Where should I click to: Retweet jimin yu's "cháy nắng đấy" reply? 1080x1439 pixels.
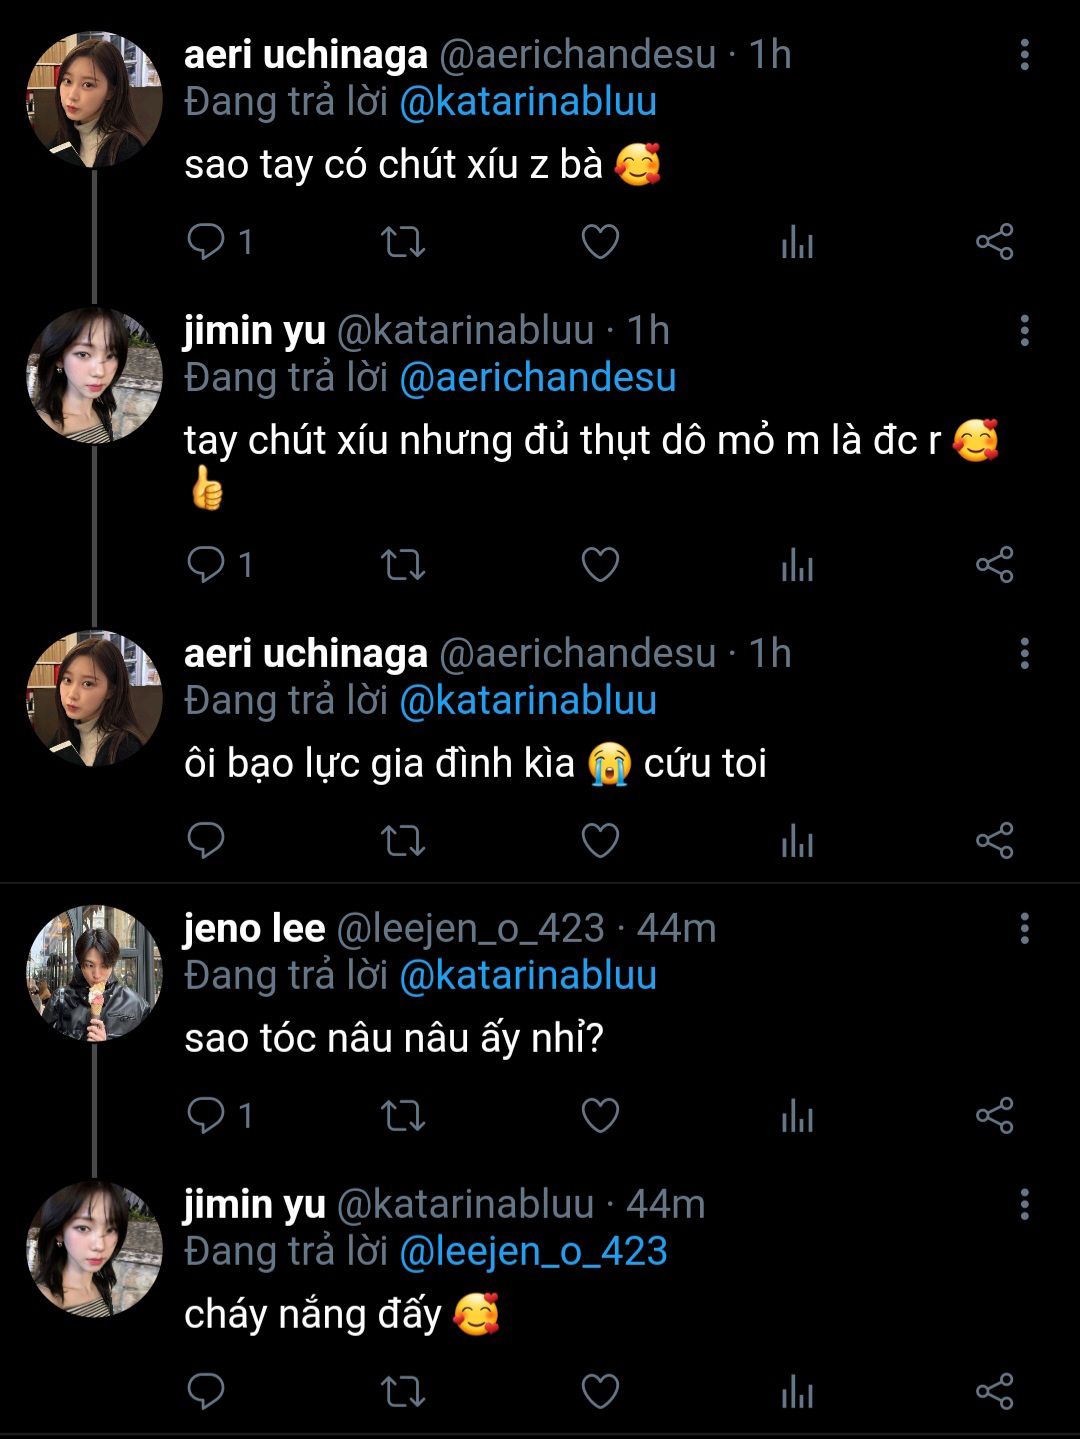[x=403, y=1391]
